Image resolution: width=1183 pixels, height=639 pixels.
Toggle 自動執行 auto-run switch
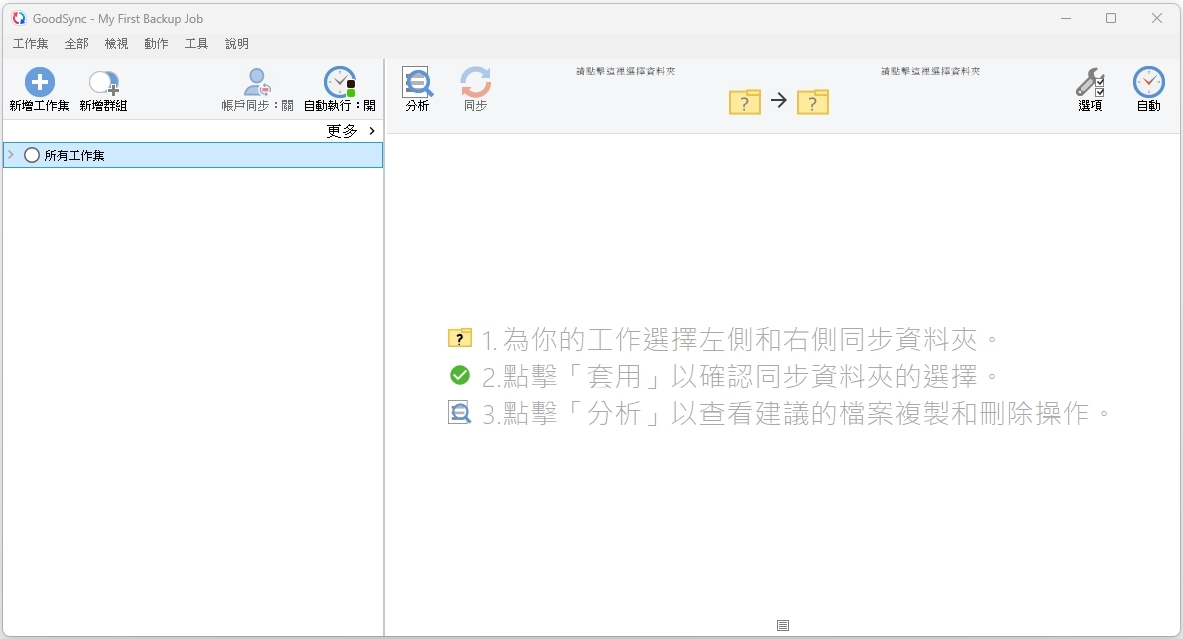340,90
